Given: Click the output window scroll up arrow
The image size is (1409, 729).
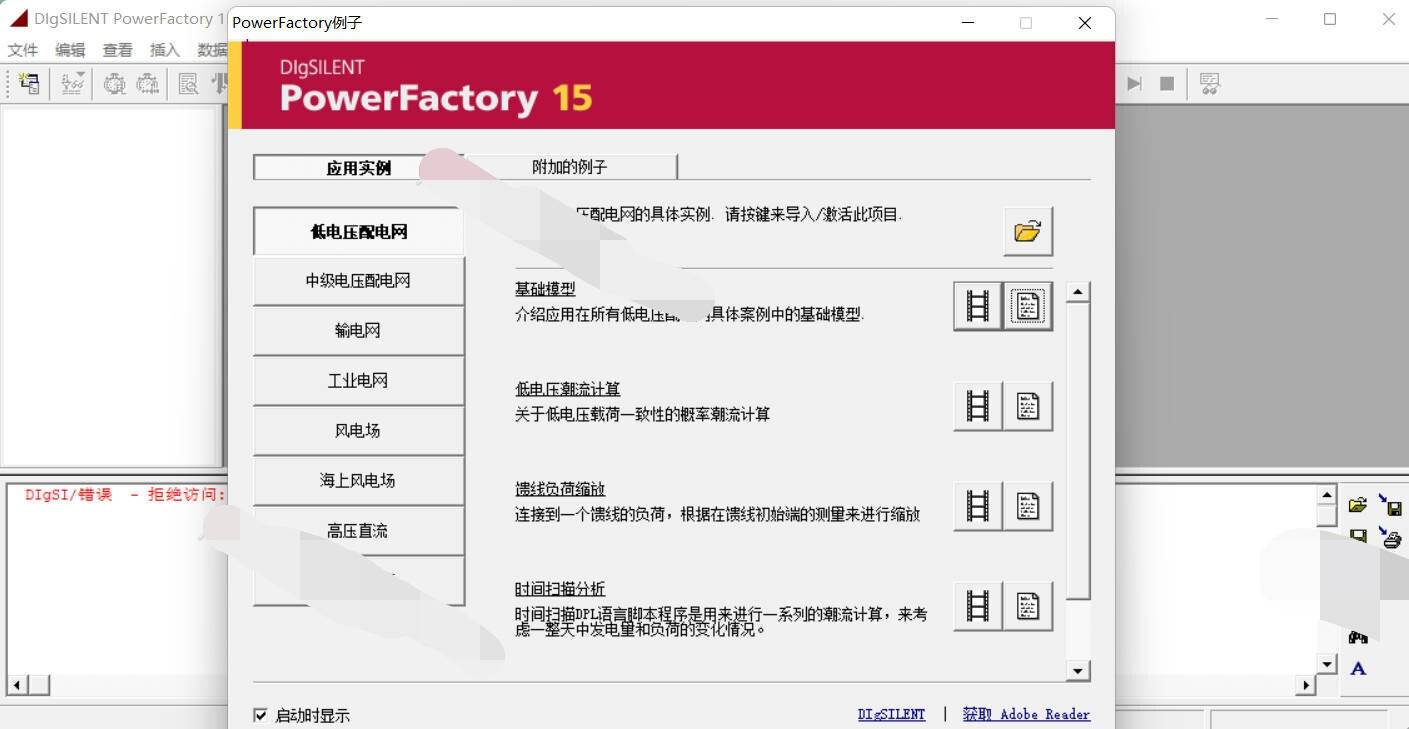Looking at the screenshot, I should click(1327, 494).
